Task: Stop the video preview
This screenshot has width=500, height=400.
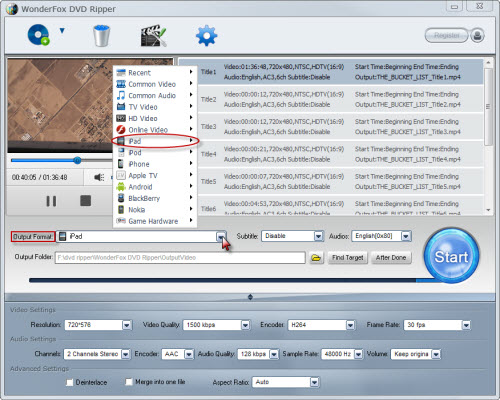Action: [x=85, y=201]
